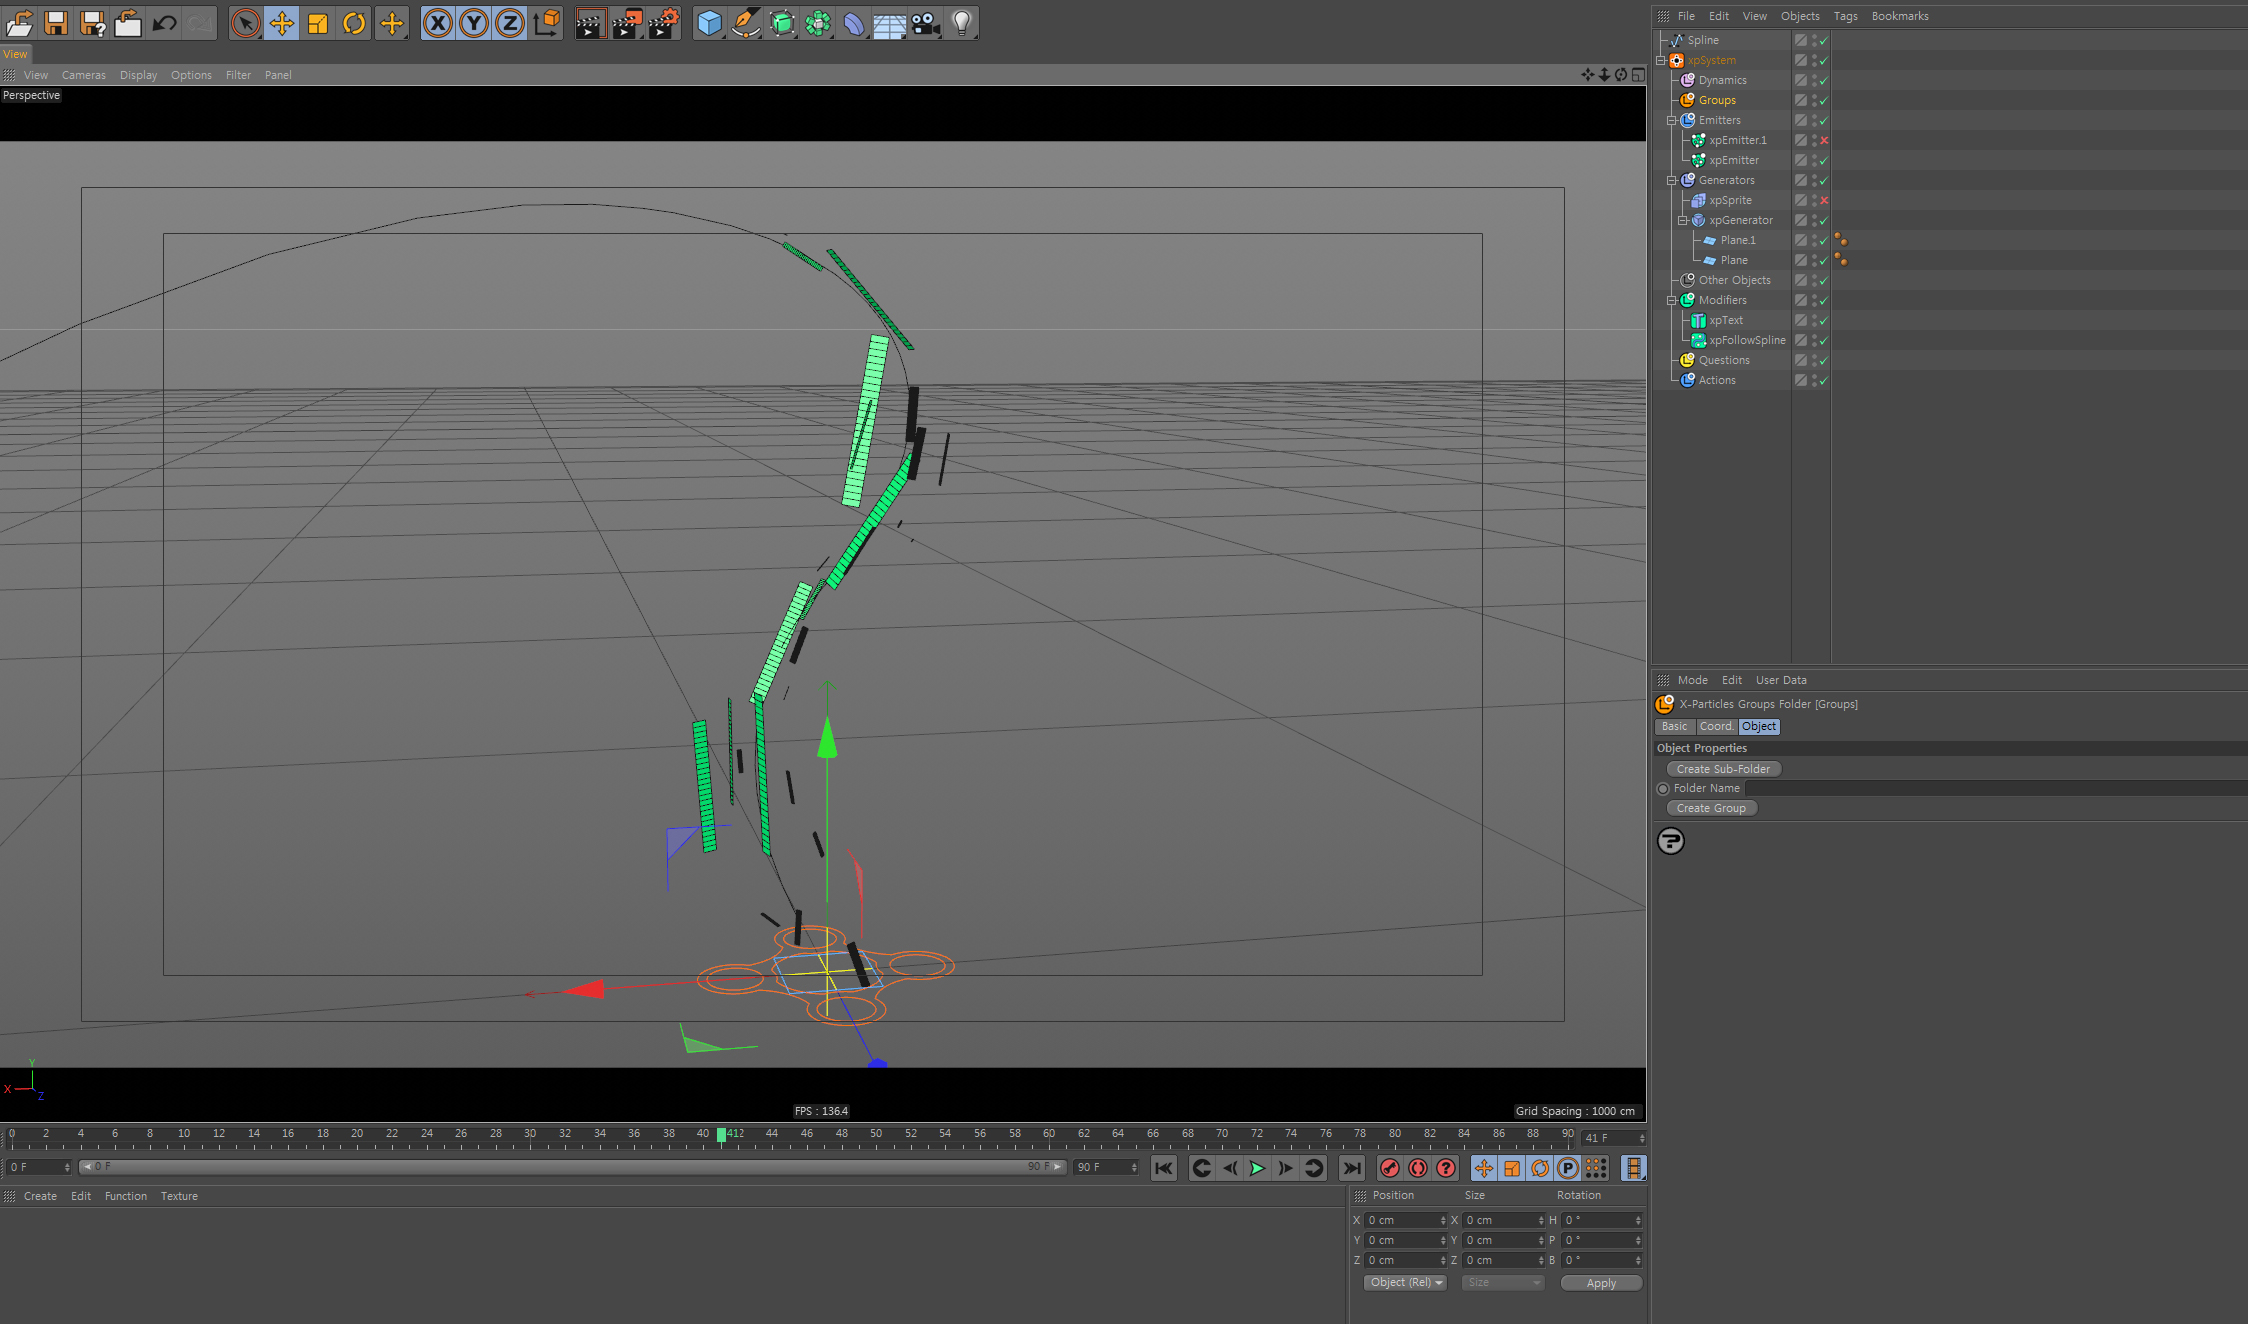
Task: Click the Coordinate System cube icon
Action: [x=547, y=22]
